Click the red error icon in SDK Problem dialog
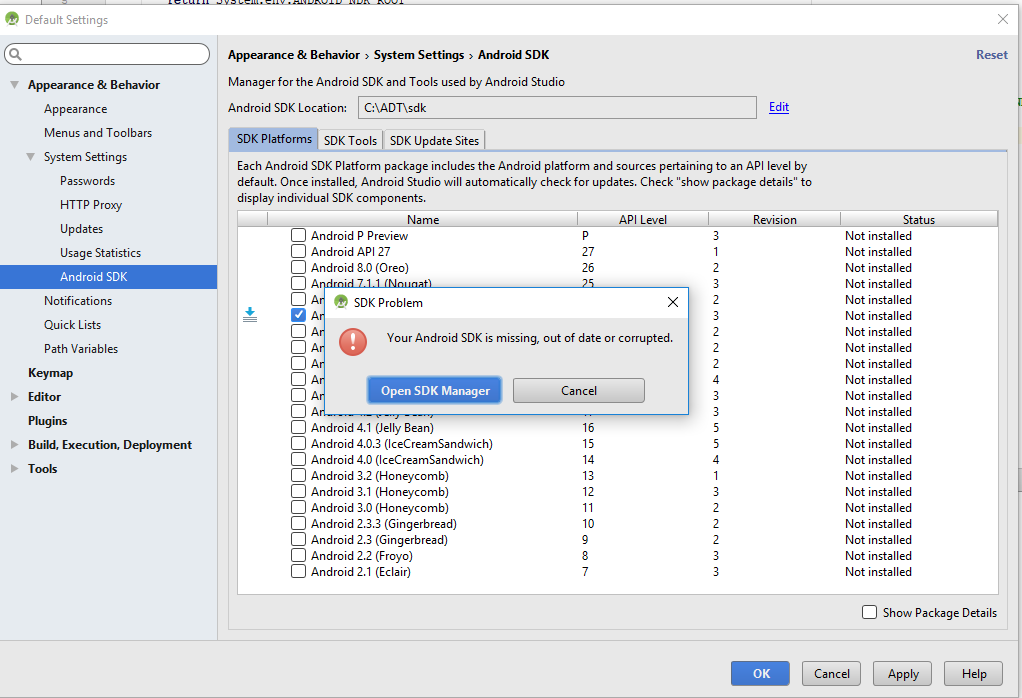Image resolution: width=1022 pixels, height=698 pixels. point(352,343)
